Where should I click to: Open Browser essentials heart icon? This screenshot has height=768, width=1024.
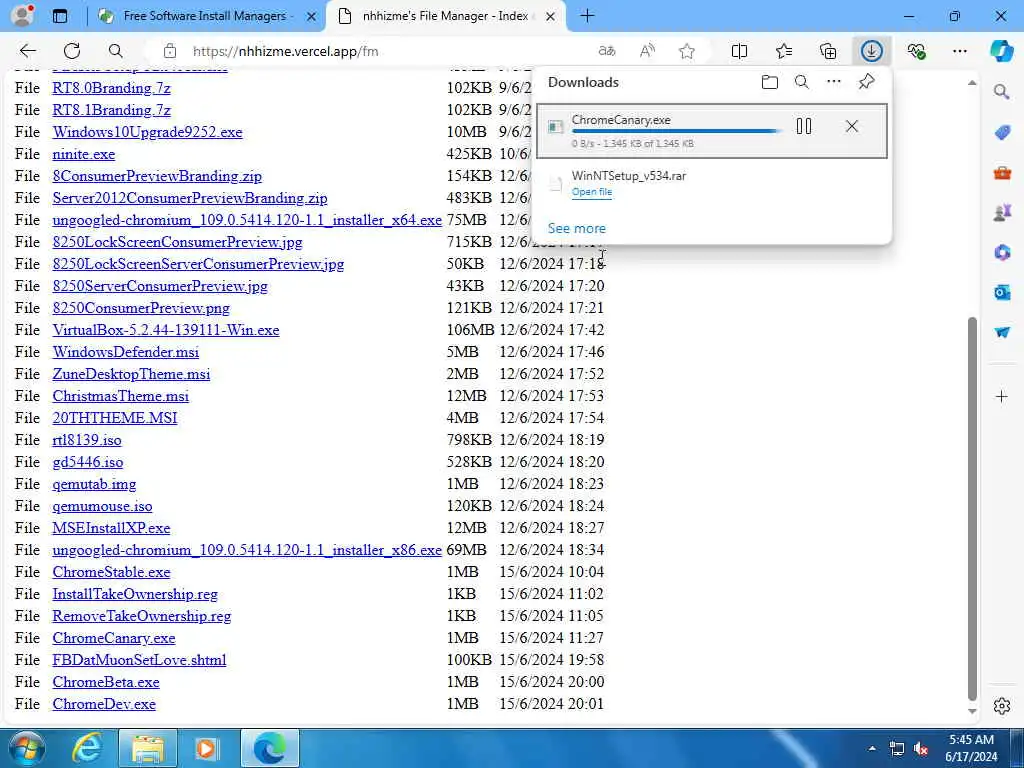tap(916, 51)
